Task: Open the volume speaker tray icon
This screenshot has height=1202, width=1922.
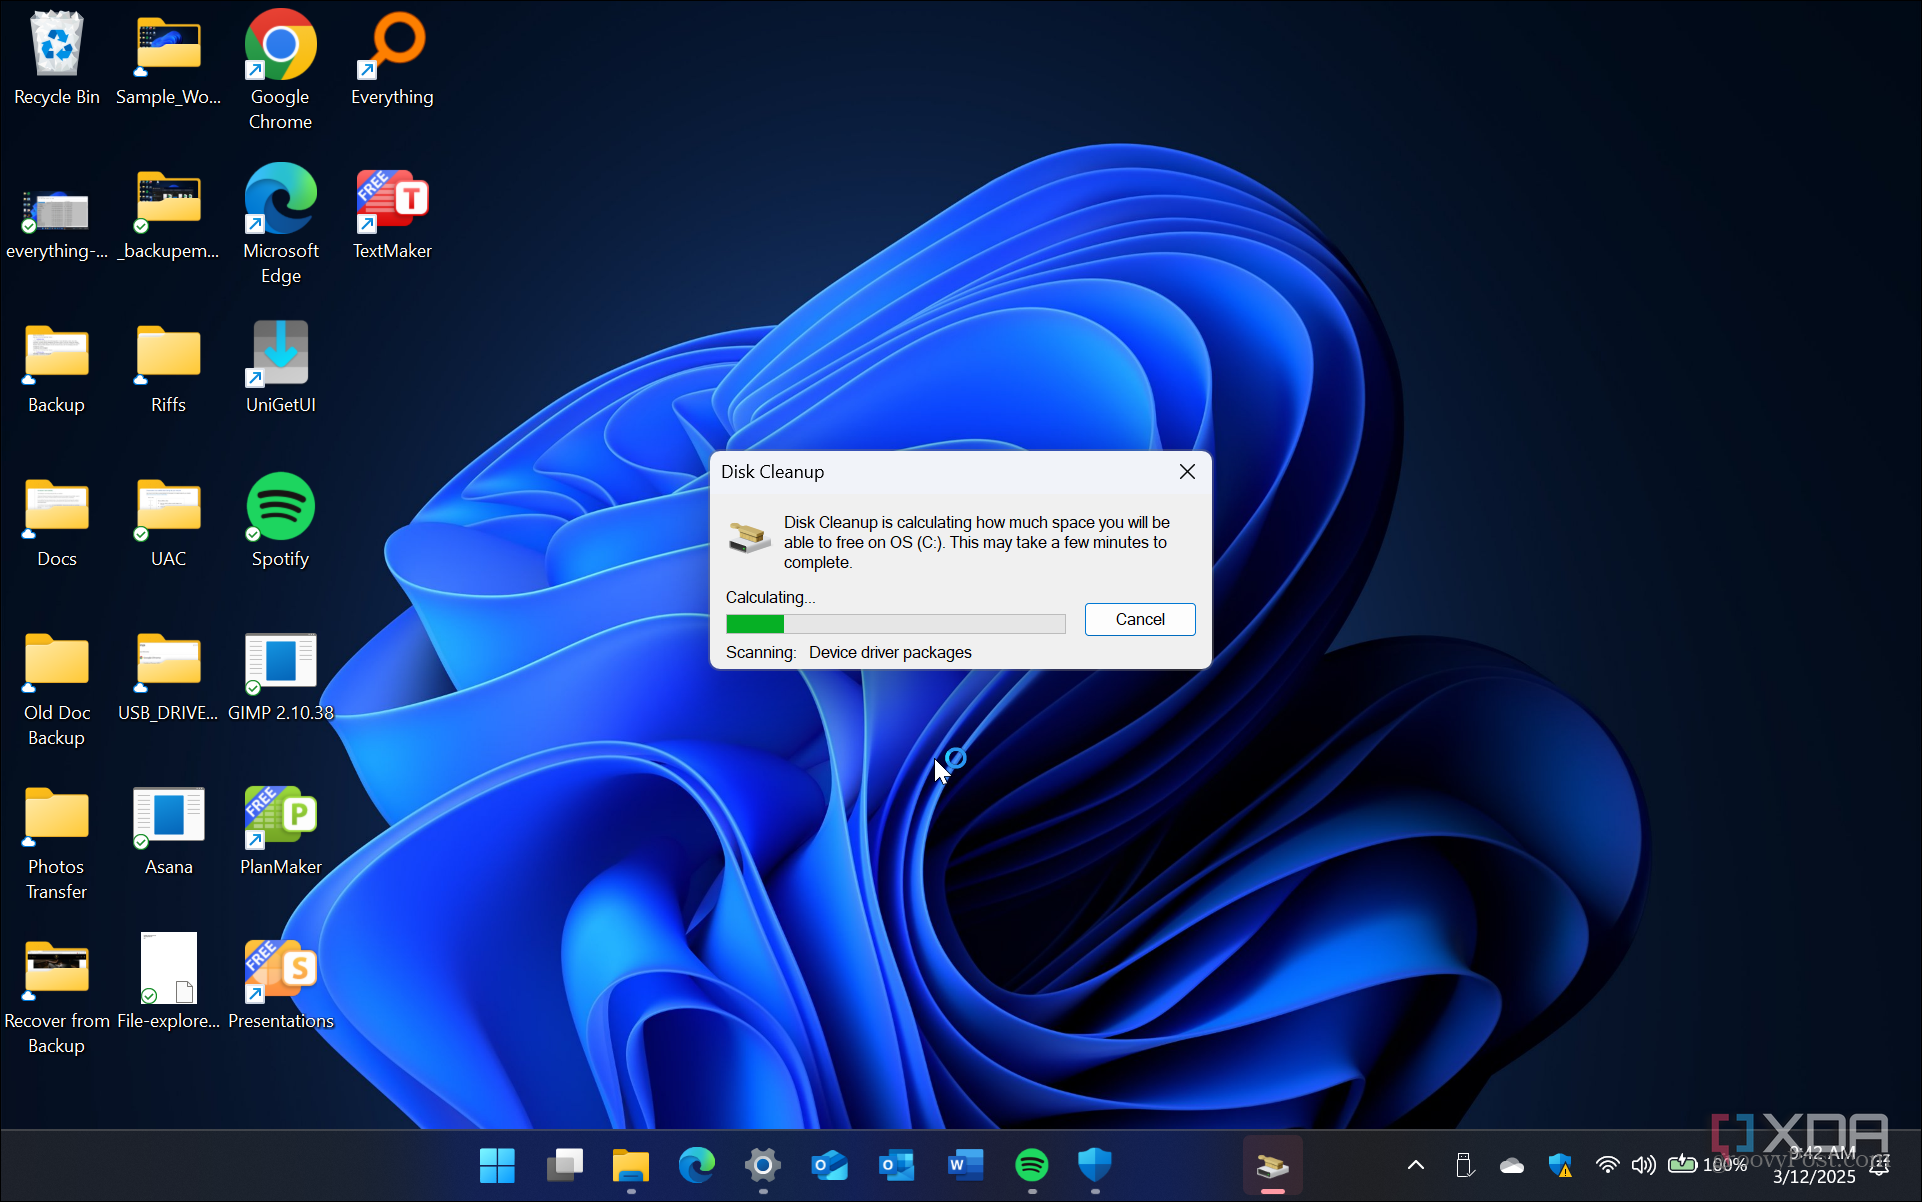Action: 1643,1165
